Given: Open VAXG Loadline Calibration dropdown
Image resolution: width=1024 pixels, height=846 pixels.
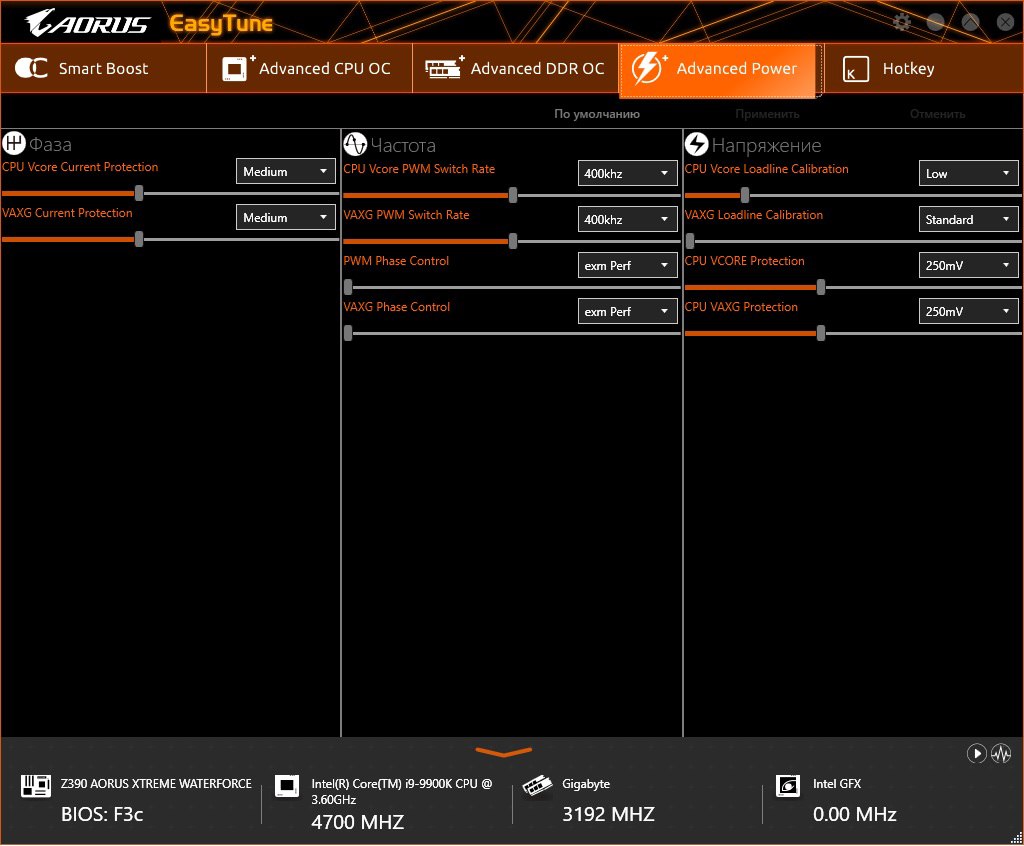Looking at the screenshot, I should 968,220.
